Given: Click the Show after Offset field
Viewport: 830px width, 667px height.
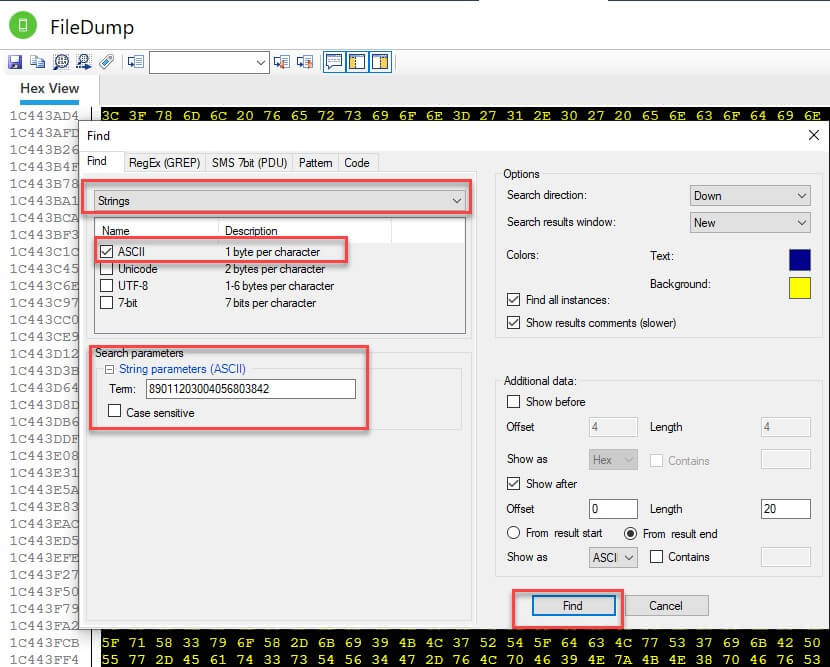Looking at the screenshot, I should [x=613, y=509].
